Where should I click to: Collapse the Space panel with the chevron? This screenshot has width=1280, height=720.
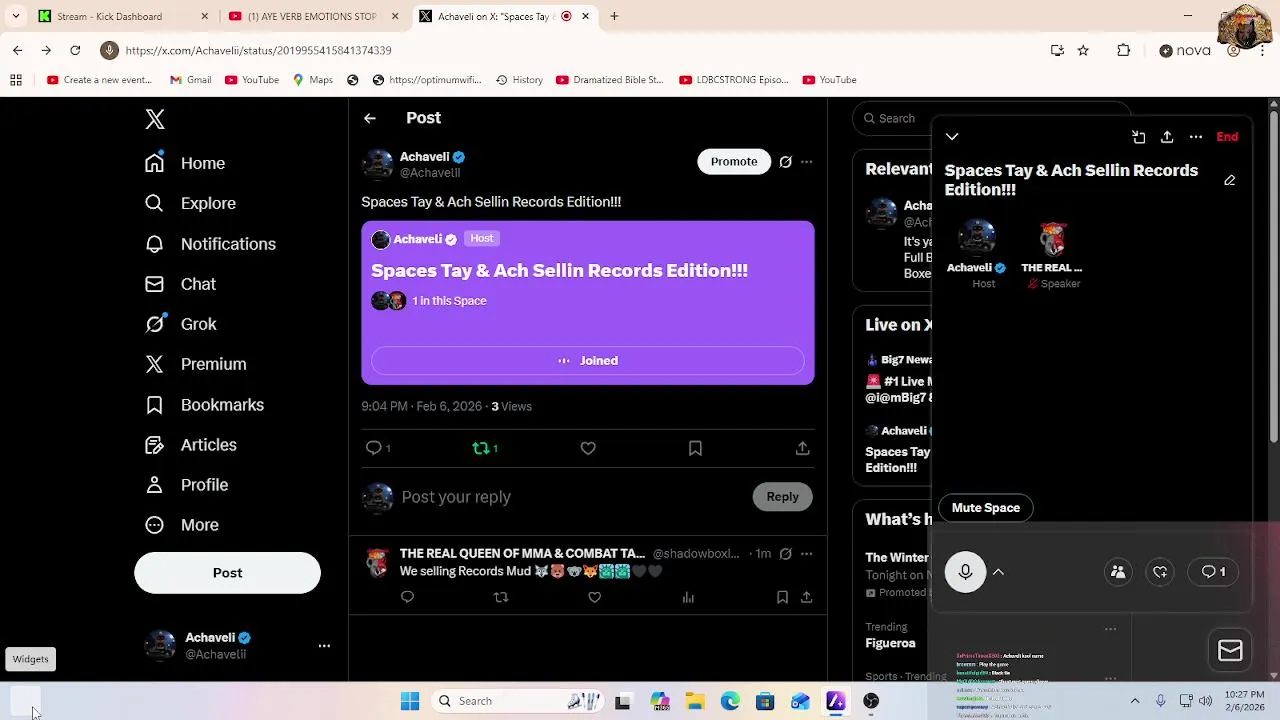tap(952, 137)
